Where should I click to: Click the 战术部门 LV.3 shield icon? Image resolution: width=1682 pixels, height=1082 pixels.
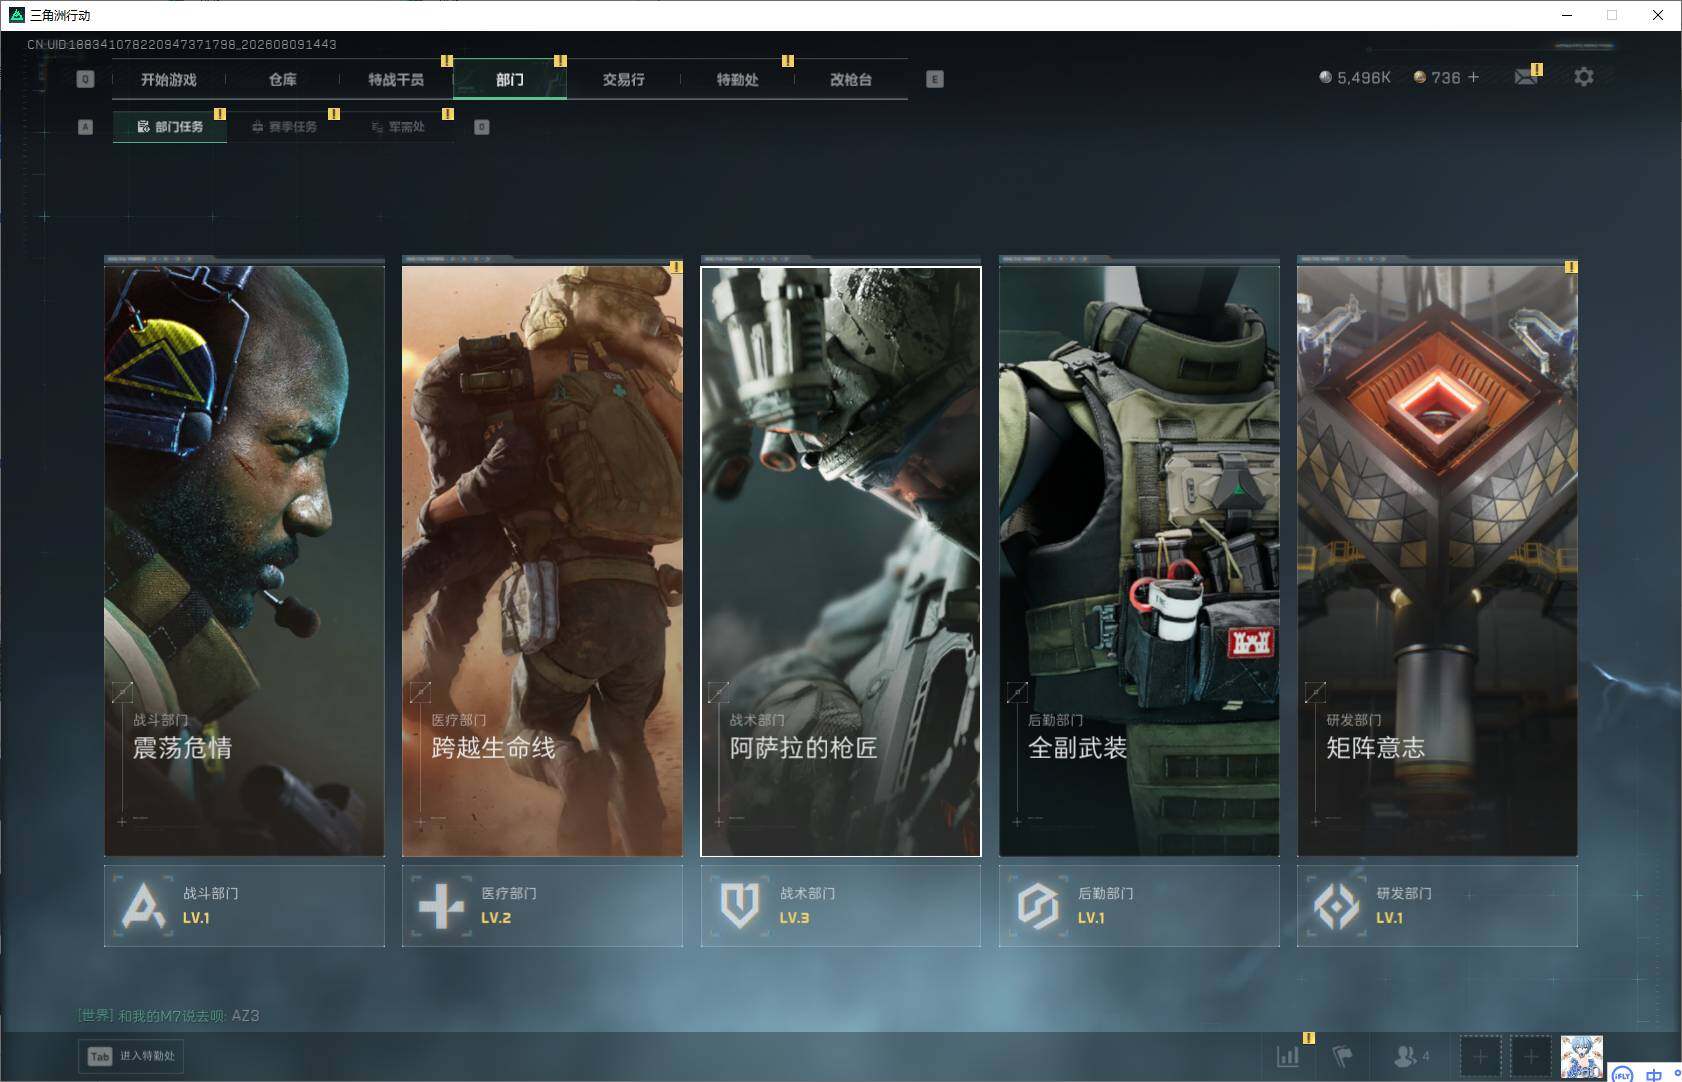[739, 905]
